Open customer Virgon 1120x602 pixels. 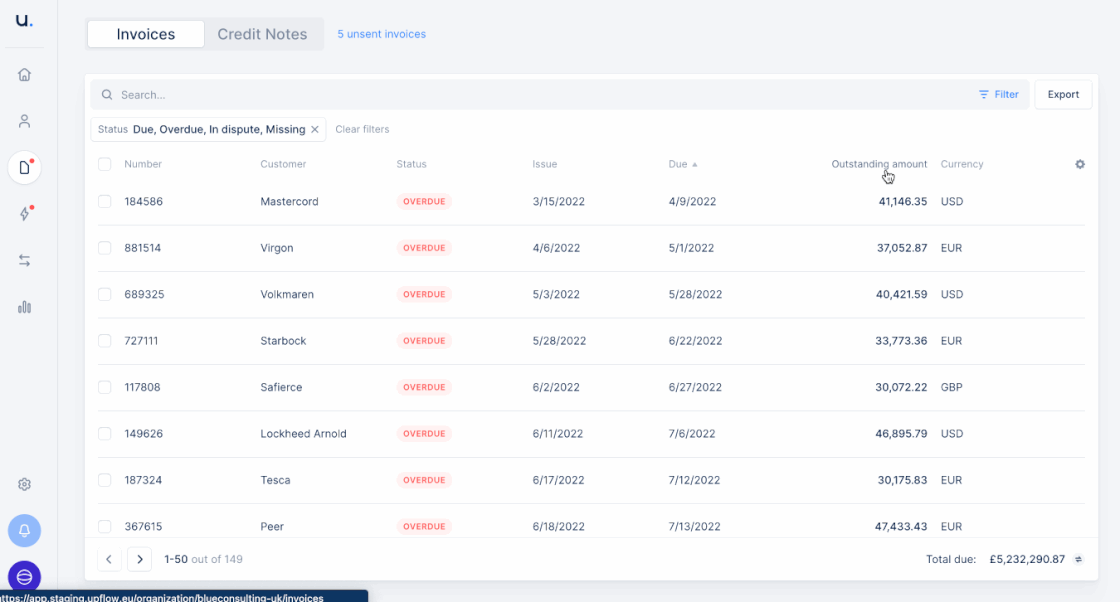[276, 248]
